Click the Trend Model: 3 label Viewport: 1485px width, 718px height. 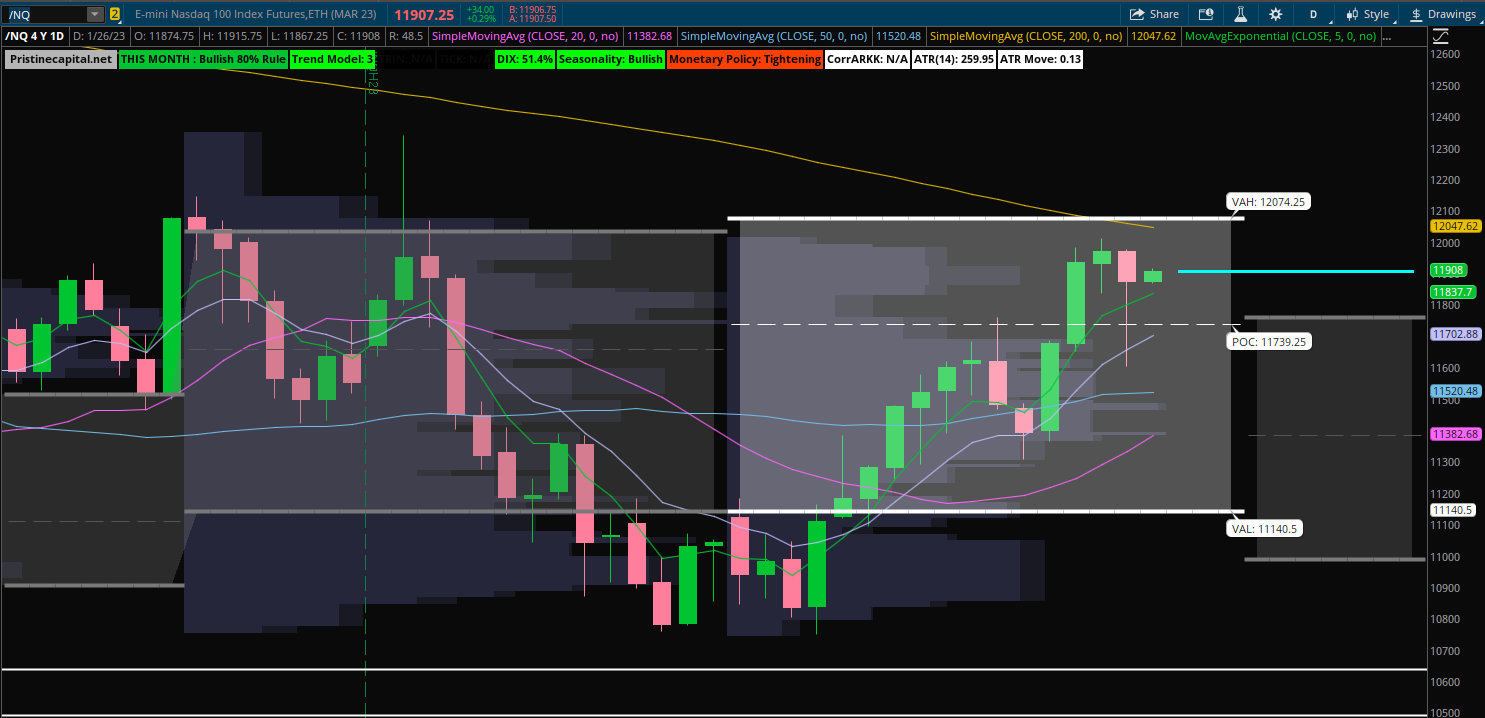[x=333, y=59]
